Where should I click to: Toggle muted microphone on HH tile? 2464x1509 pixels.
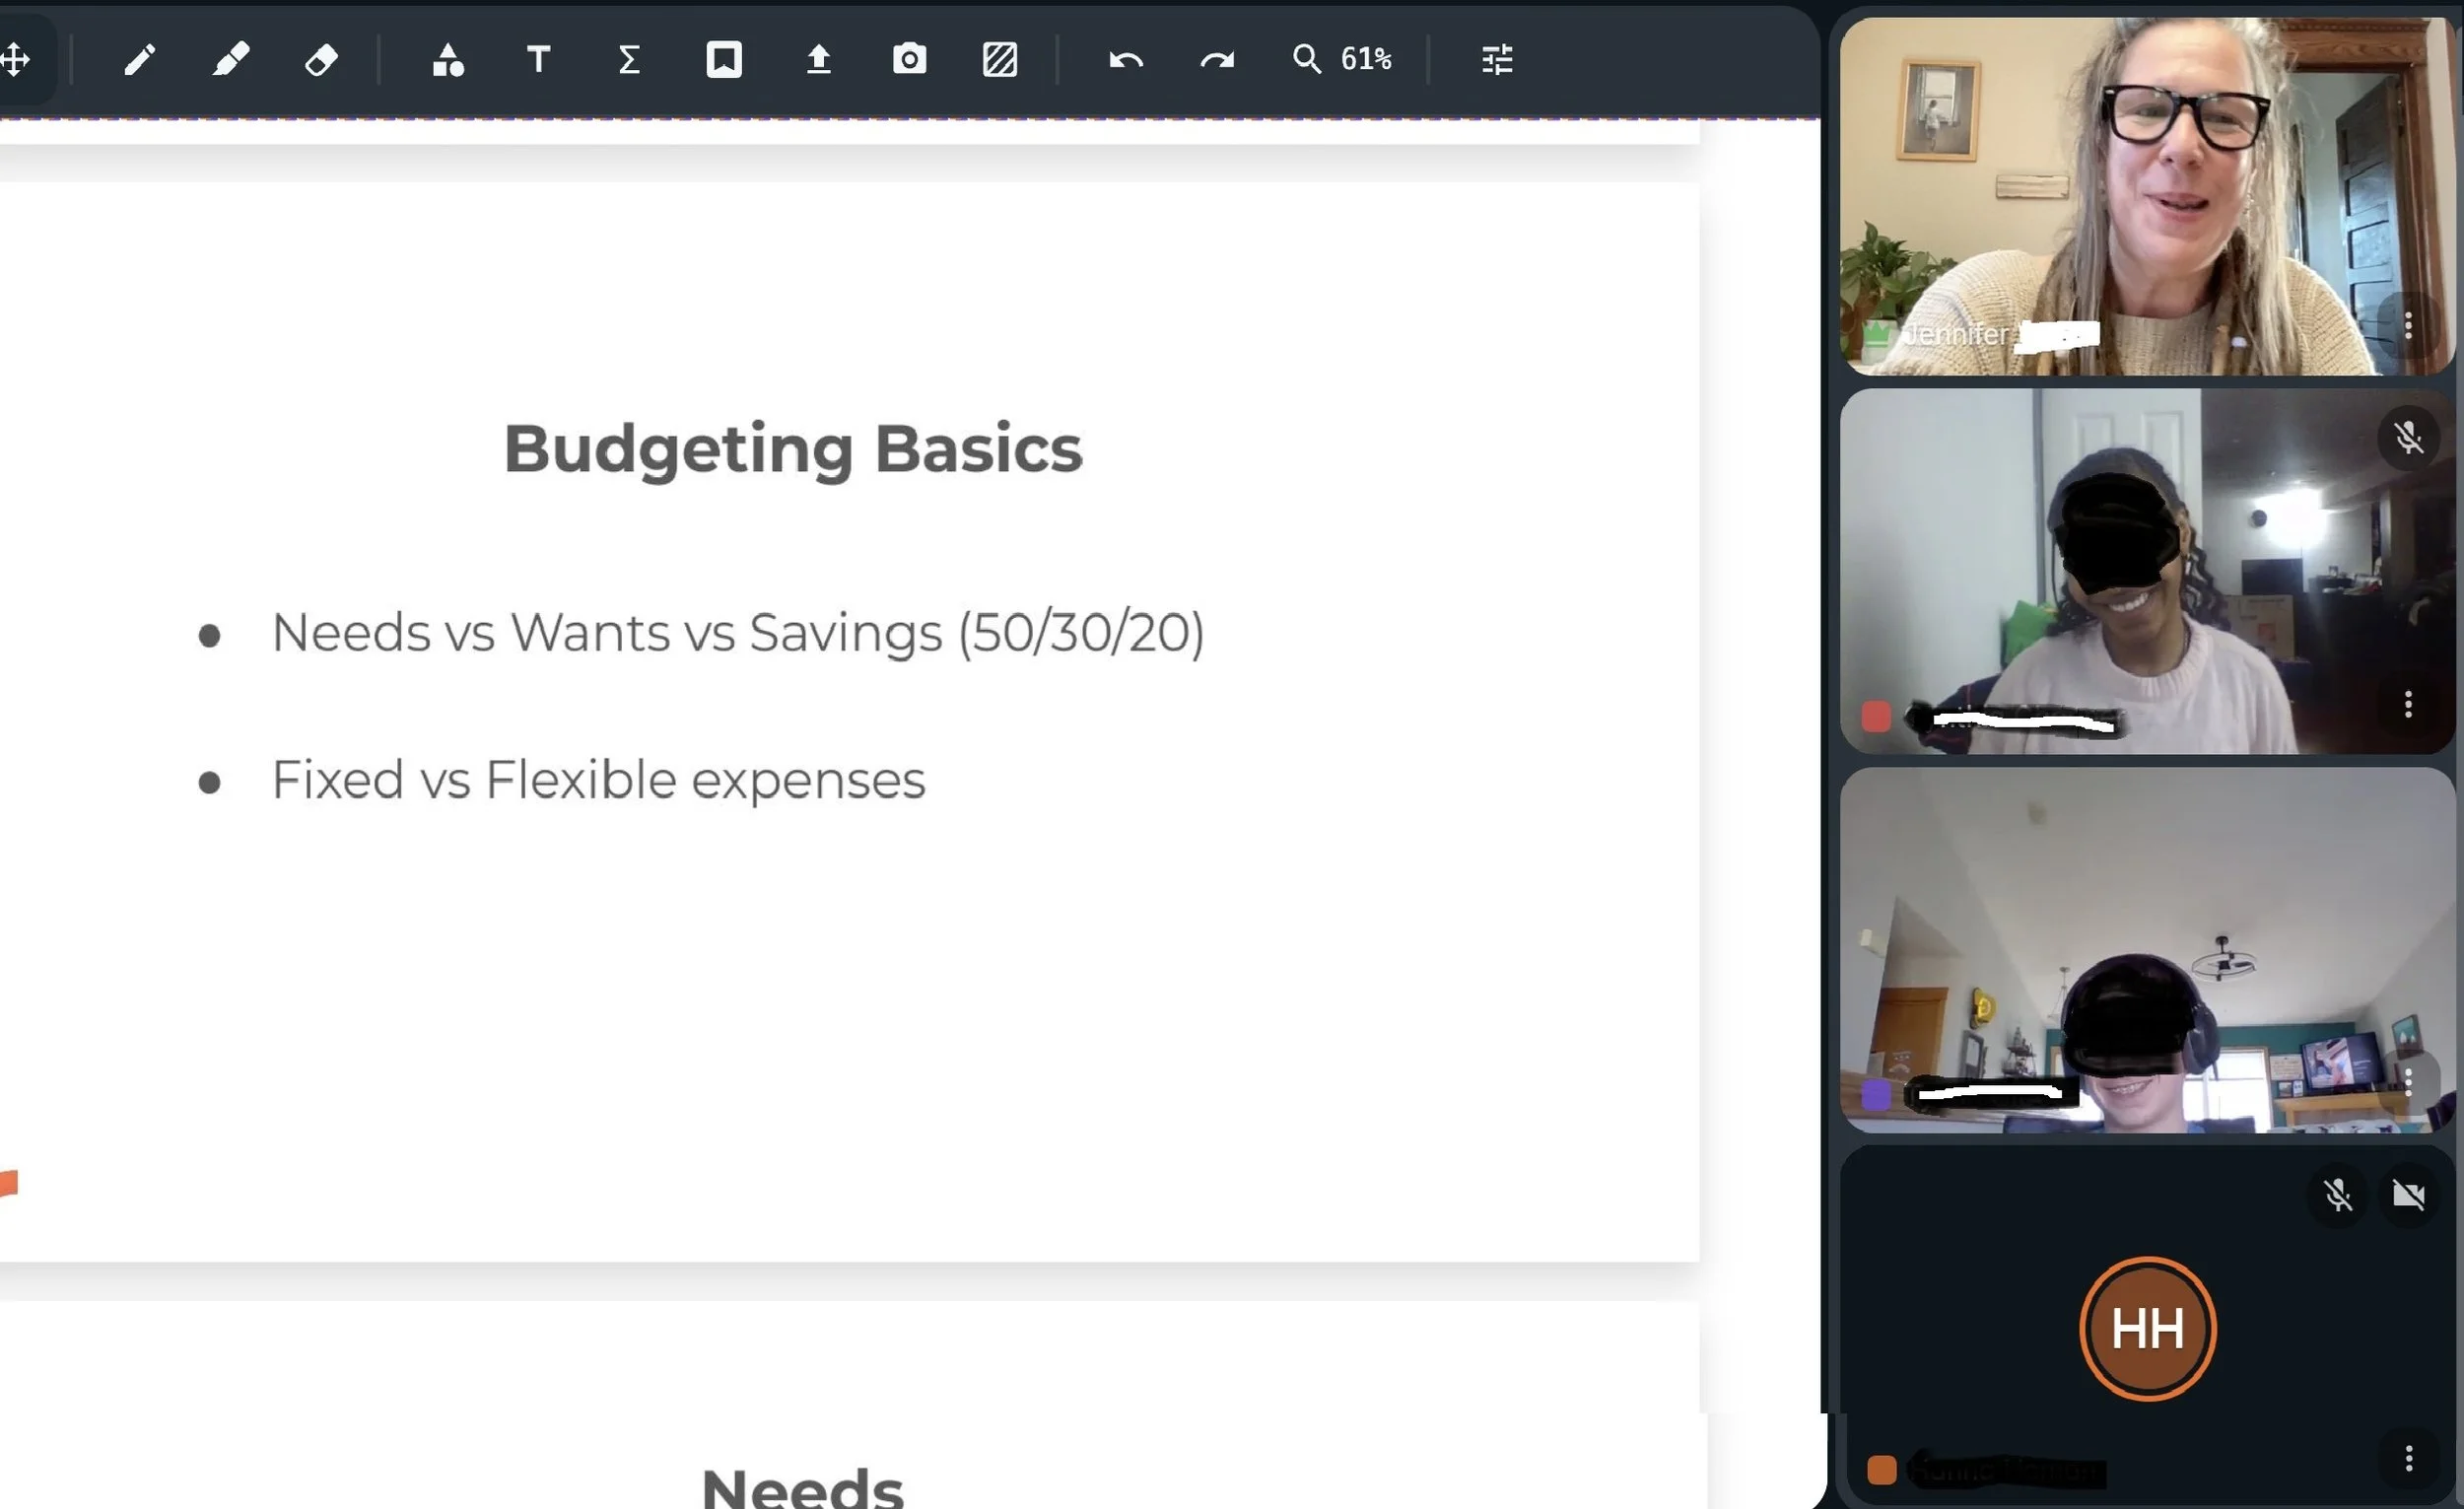(2338, 1195)
